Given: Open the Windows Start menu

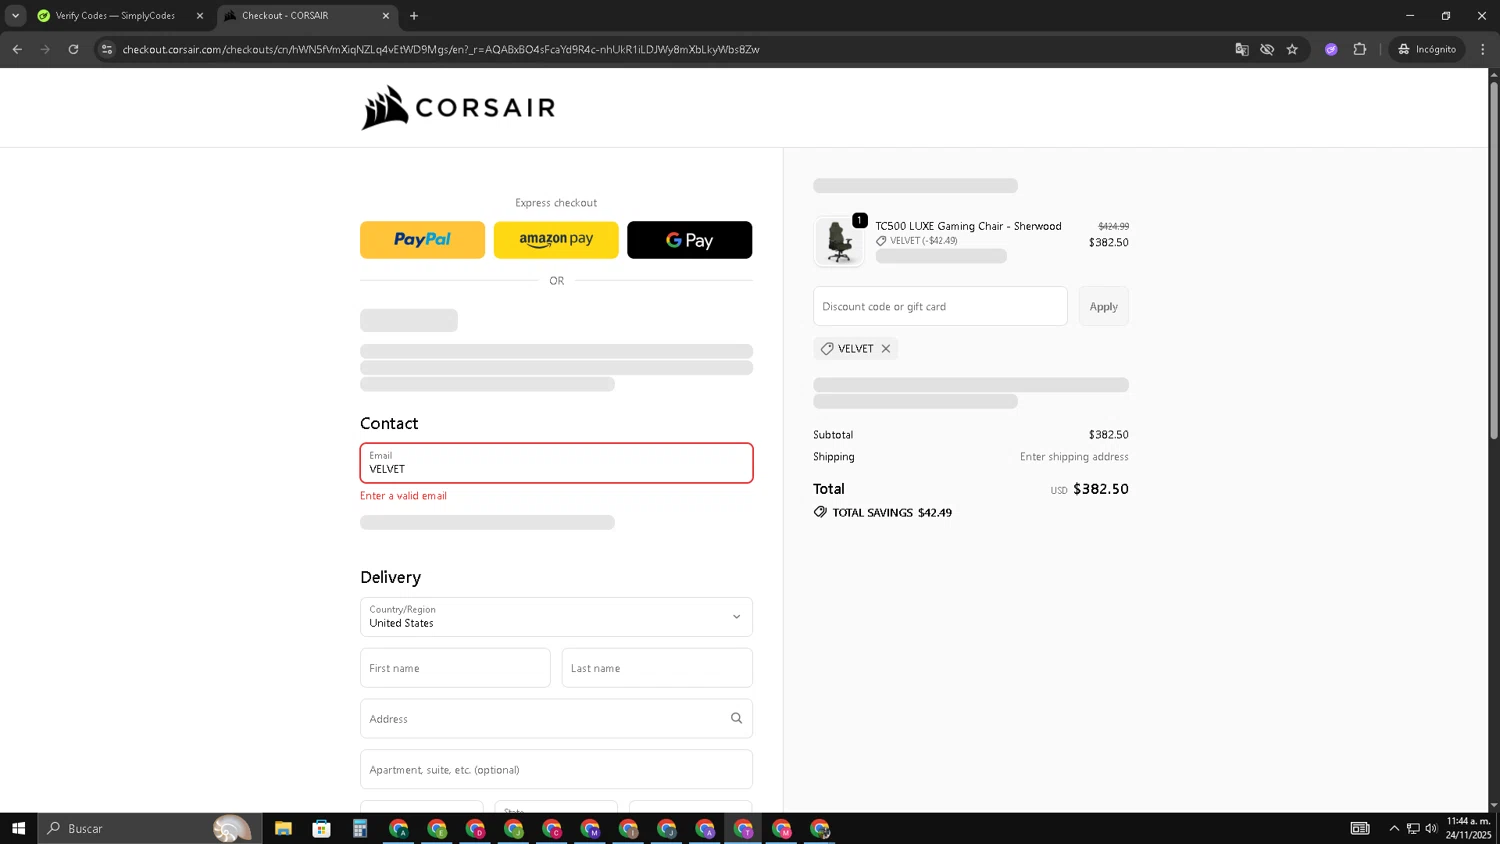Looking at the screenshot, I should [18, 828].
